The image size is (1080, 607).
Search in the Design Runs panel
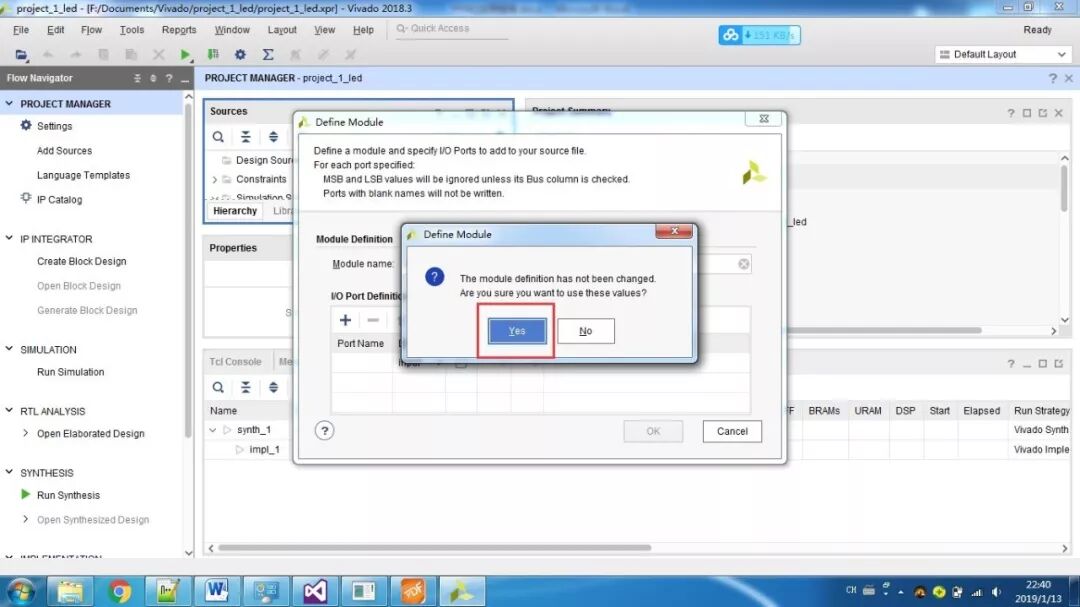(x=218, y=387)
